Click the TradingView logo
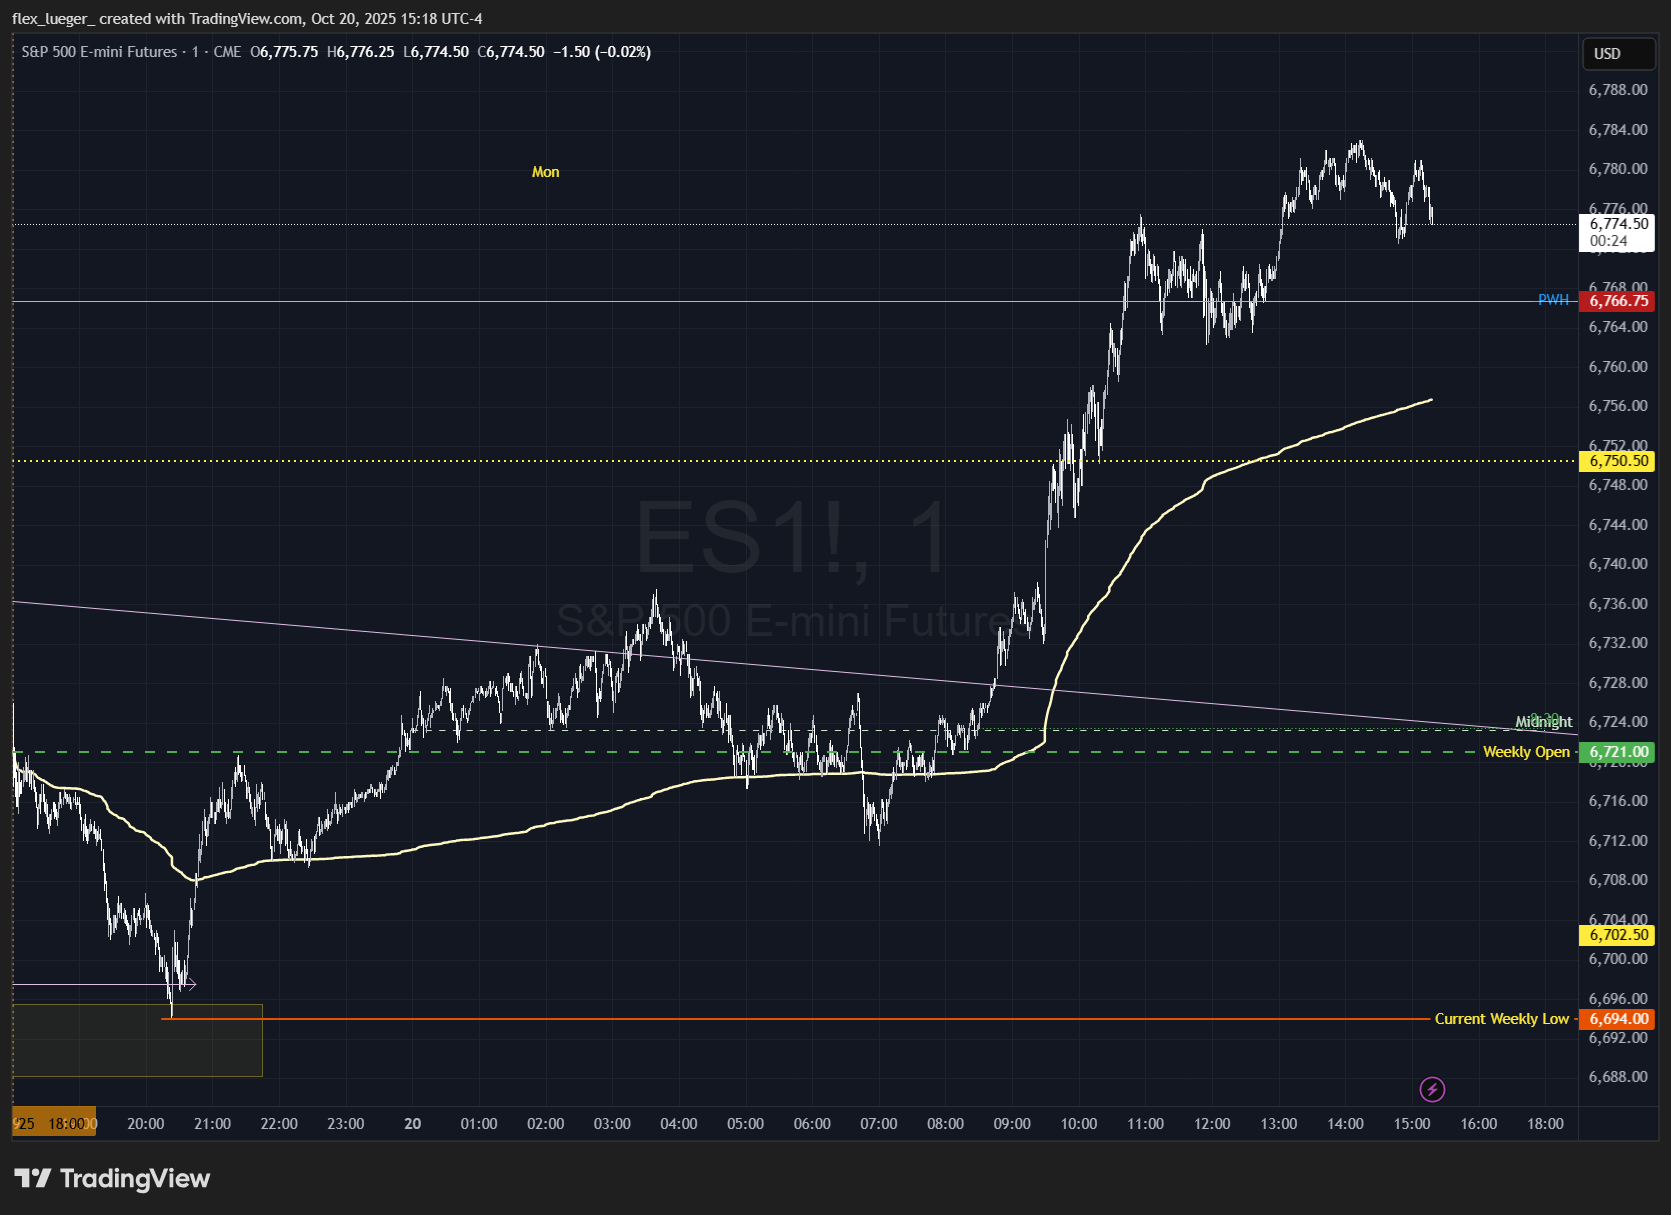 pos(112,1179)
